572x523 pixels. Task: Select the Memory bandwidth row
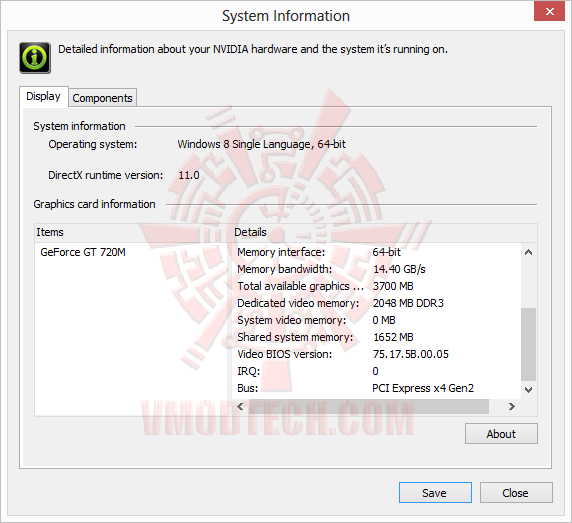[x=376, y=269]
